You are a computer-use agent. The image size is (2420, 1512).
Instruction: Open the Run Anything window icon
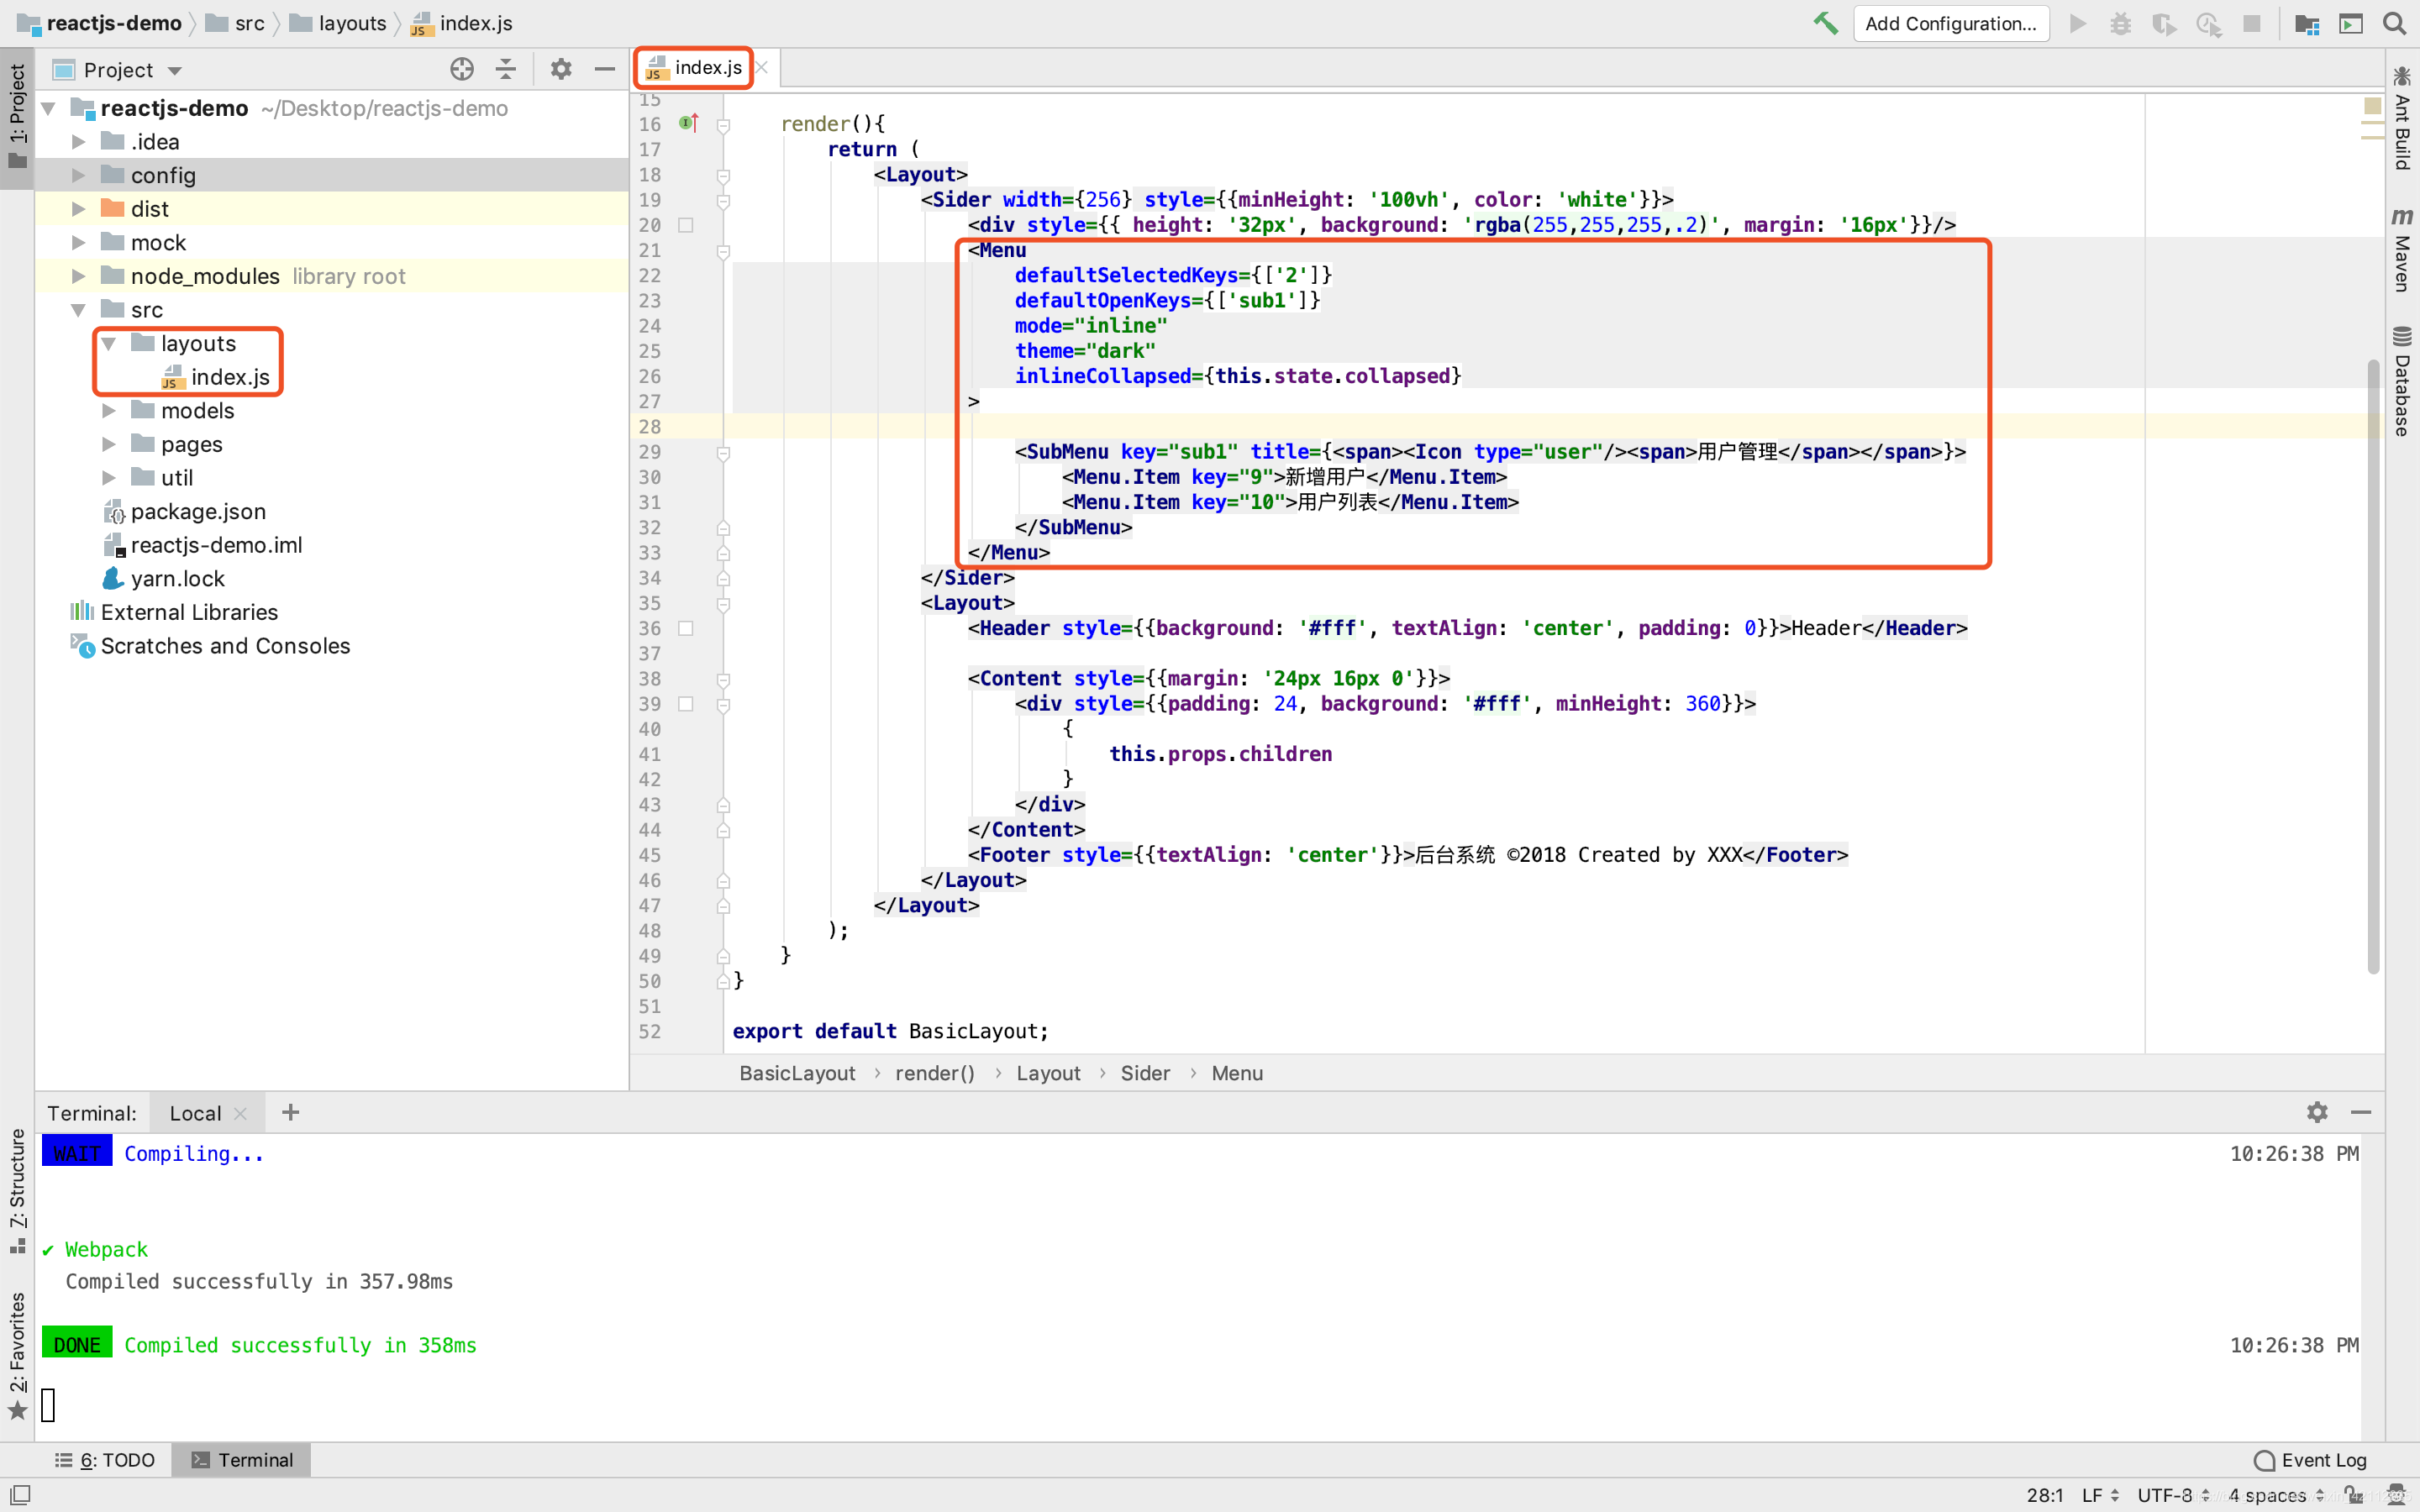(2351, 23)
